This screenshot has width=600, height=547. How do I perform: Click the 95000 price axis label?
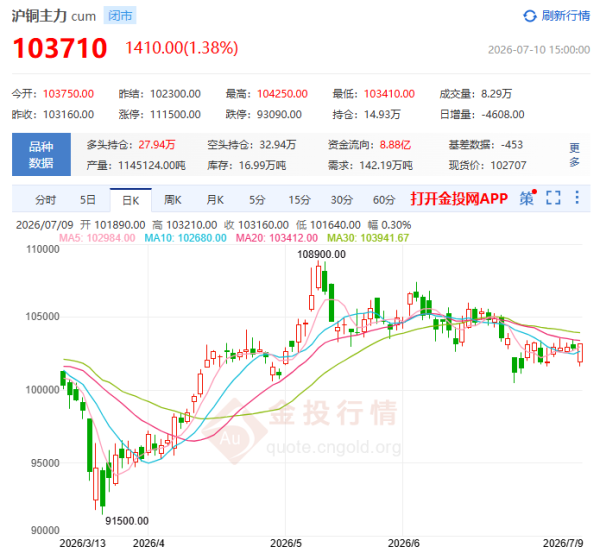[46, 463]
